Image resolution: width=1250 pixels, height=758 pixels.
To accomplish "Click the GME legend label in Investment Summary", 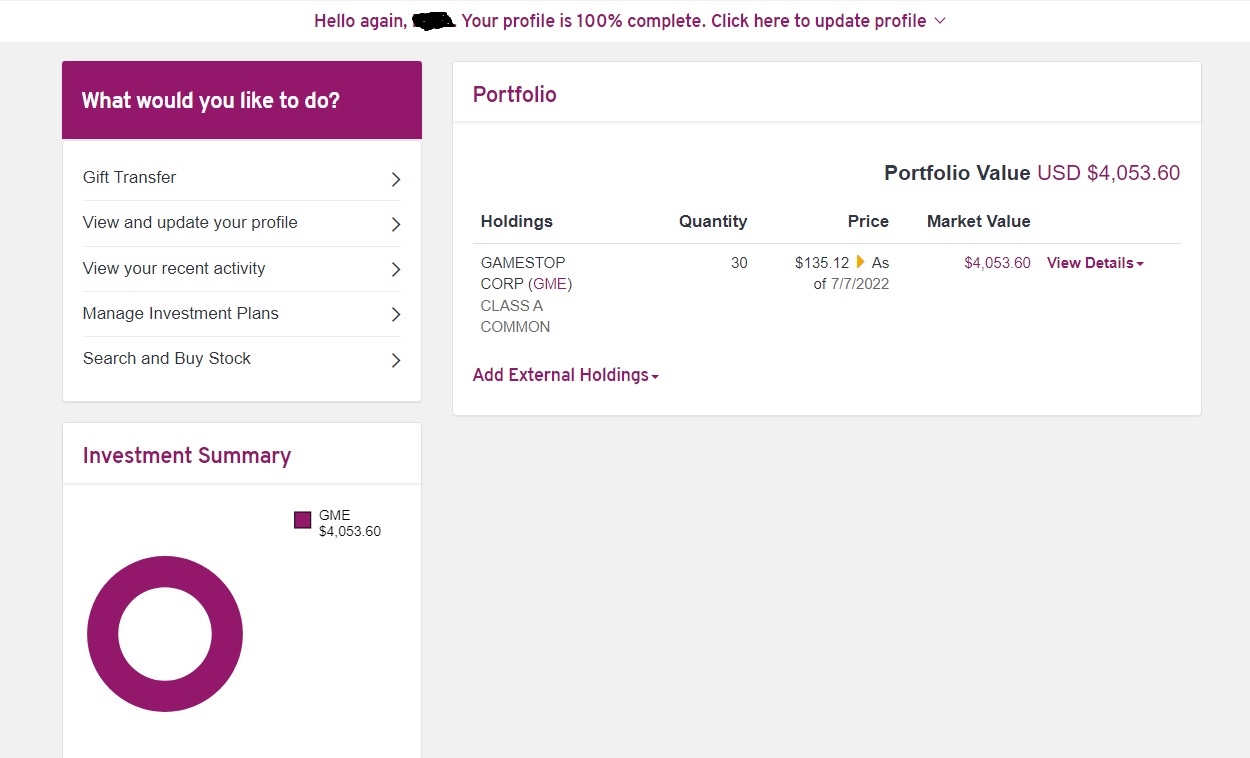I will [x=335, y=516].
